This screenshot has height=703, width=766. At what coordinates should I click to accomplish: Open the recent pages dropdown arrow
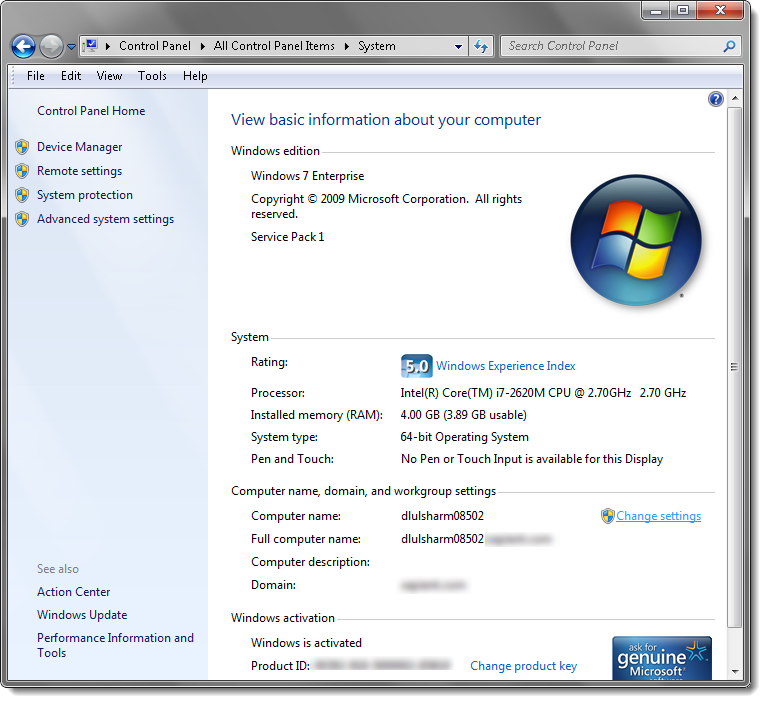[72, 47]
